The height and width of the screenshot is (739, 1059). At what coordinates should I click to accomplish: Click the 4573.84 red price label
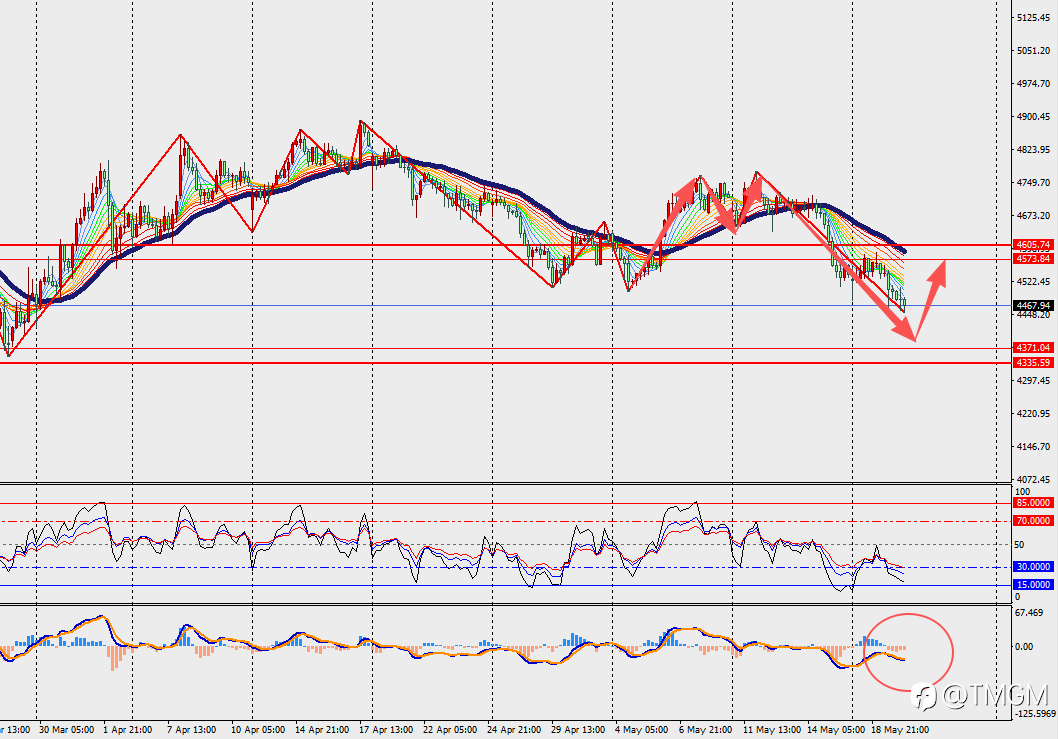[1033, 259]
